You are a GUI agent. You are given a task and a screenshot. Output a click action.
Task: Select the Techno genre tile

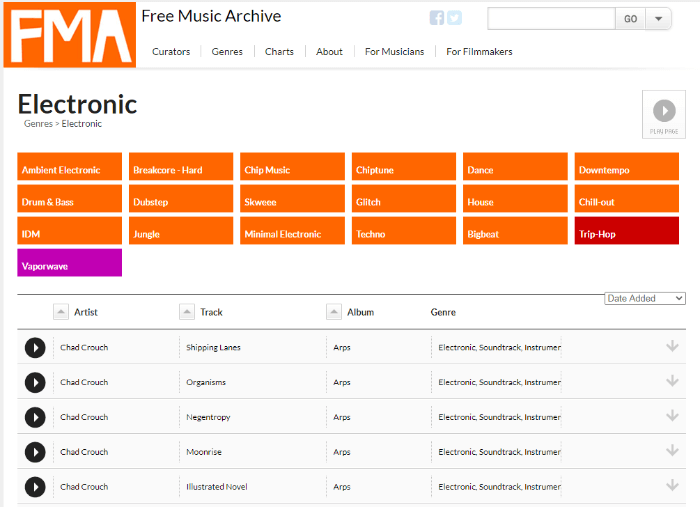(x=404, y=231)
